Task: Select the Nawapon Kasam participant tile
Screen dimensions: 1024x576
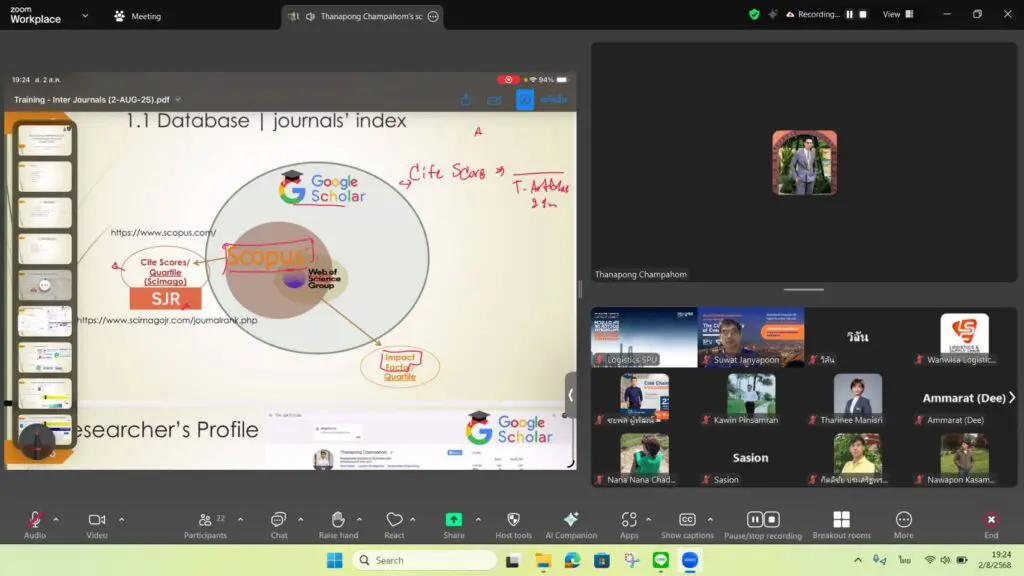Action: pyautogui.click(x=964, y=457)
